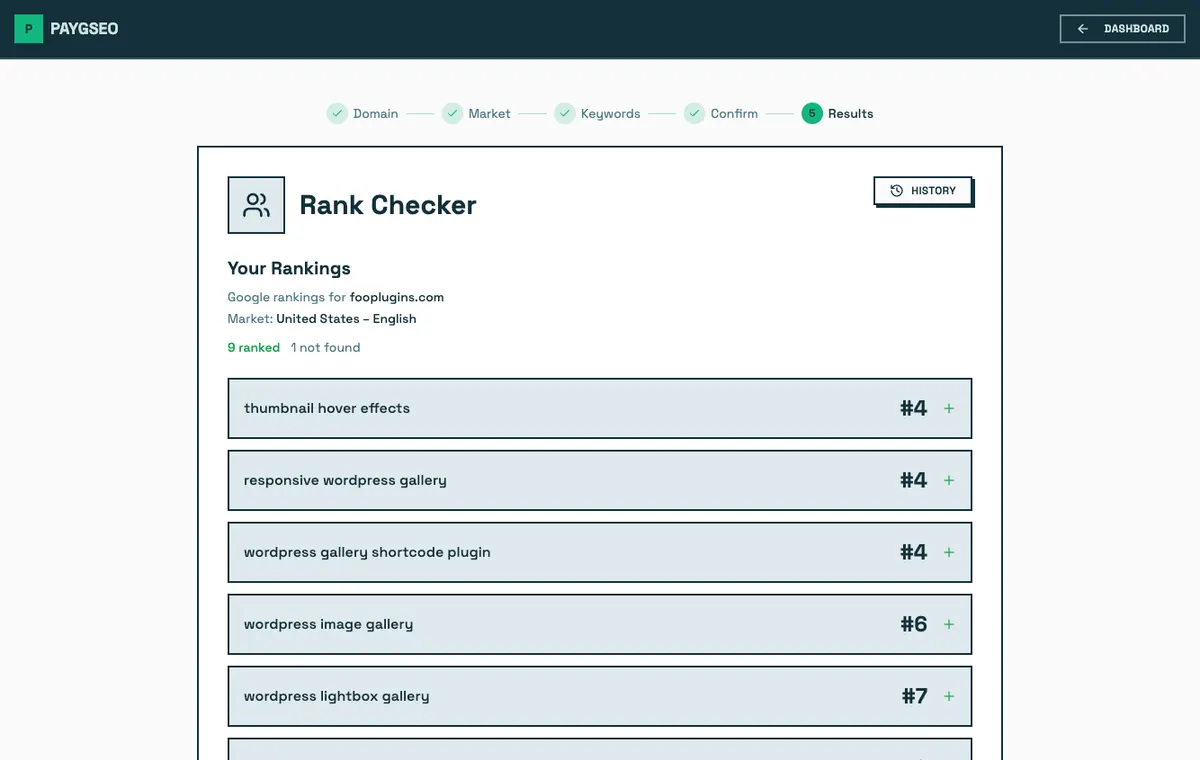Click the fooplugins.com domain text
The image size is (1200, 760).
pyautogui.click(x=397, y=297)
